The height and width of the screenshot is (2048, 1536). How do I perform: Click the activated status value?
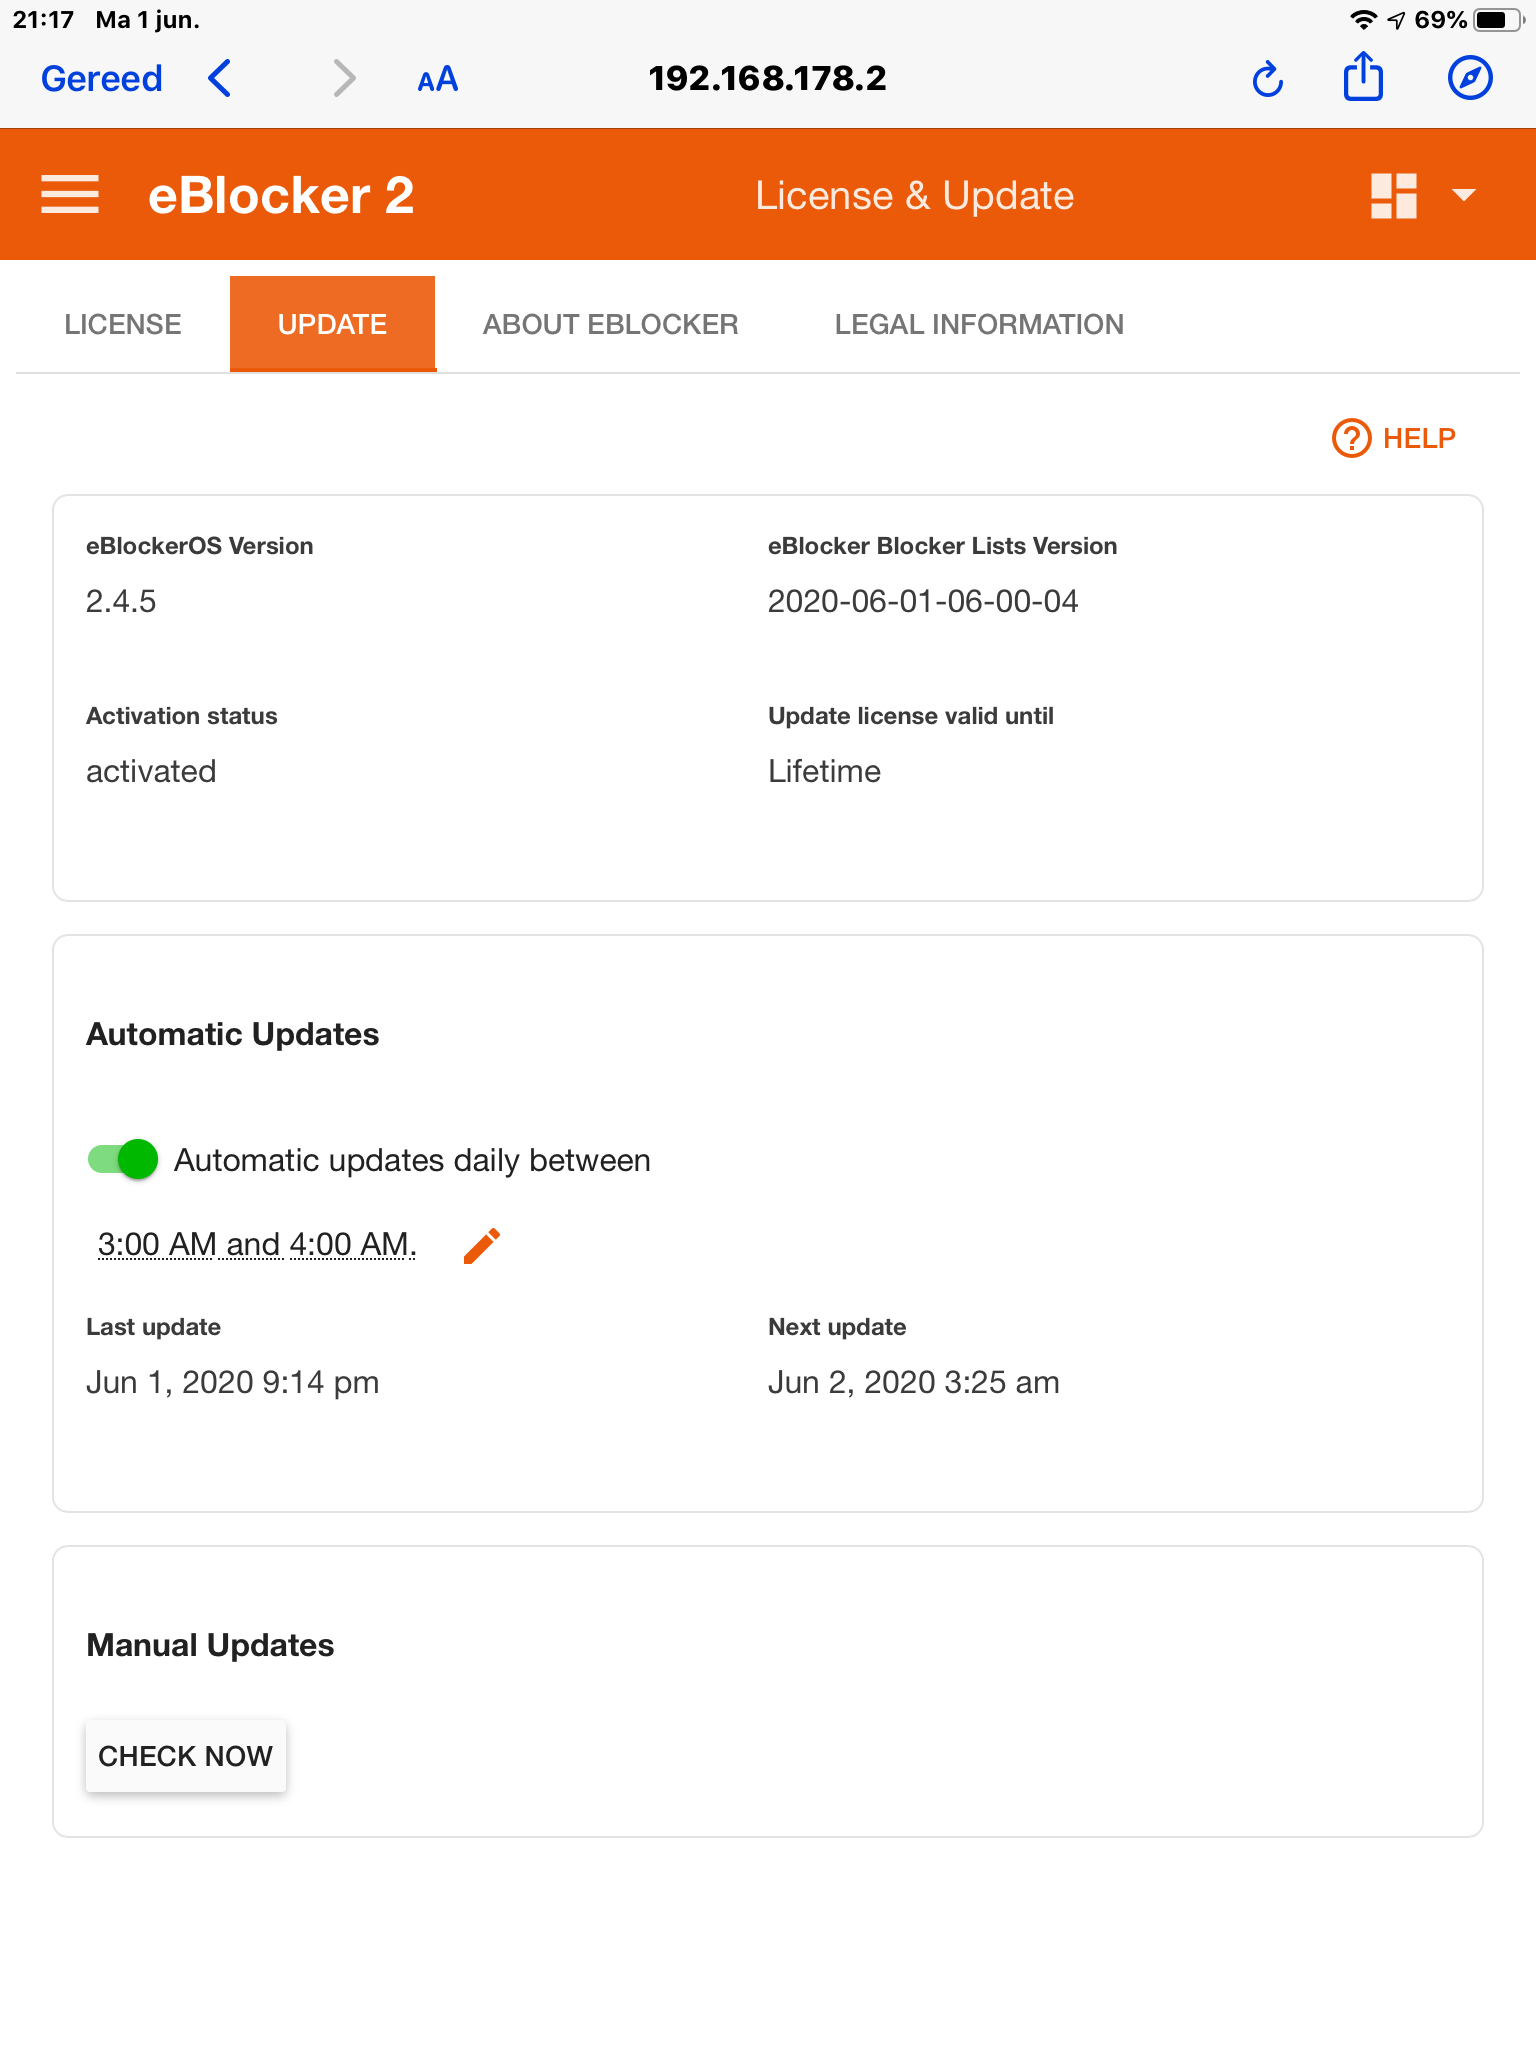(151, 771)
